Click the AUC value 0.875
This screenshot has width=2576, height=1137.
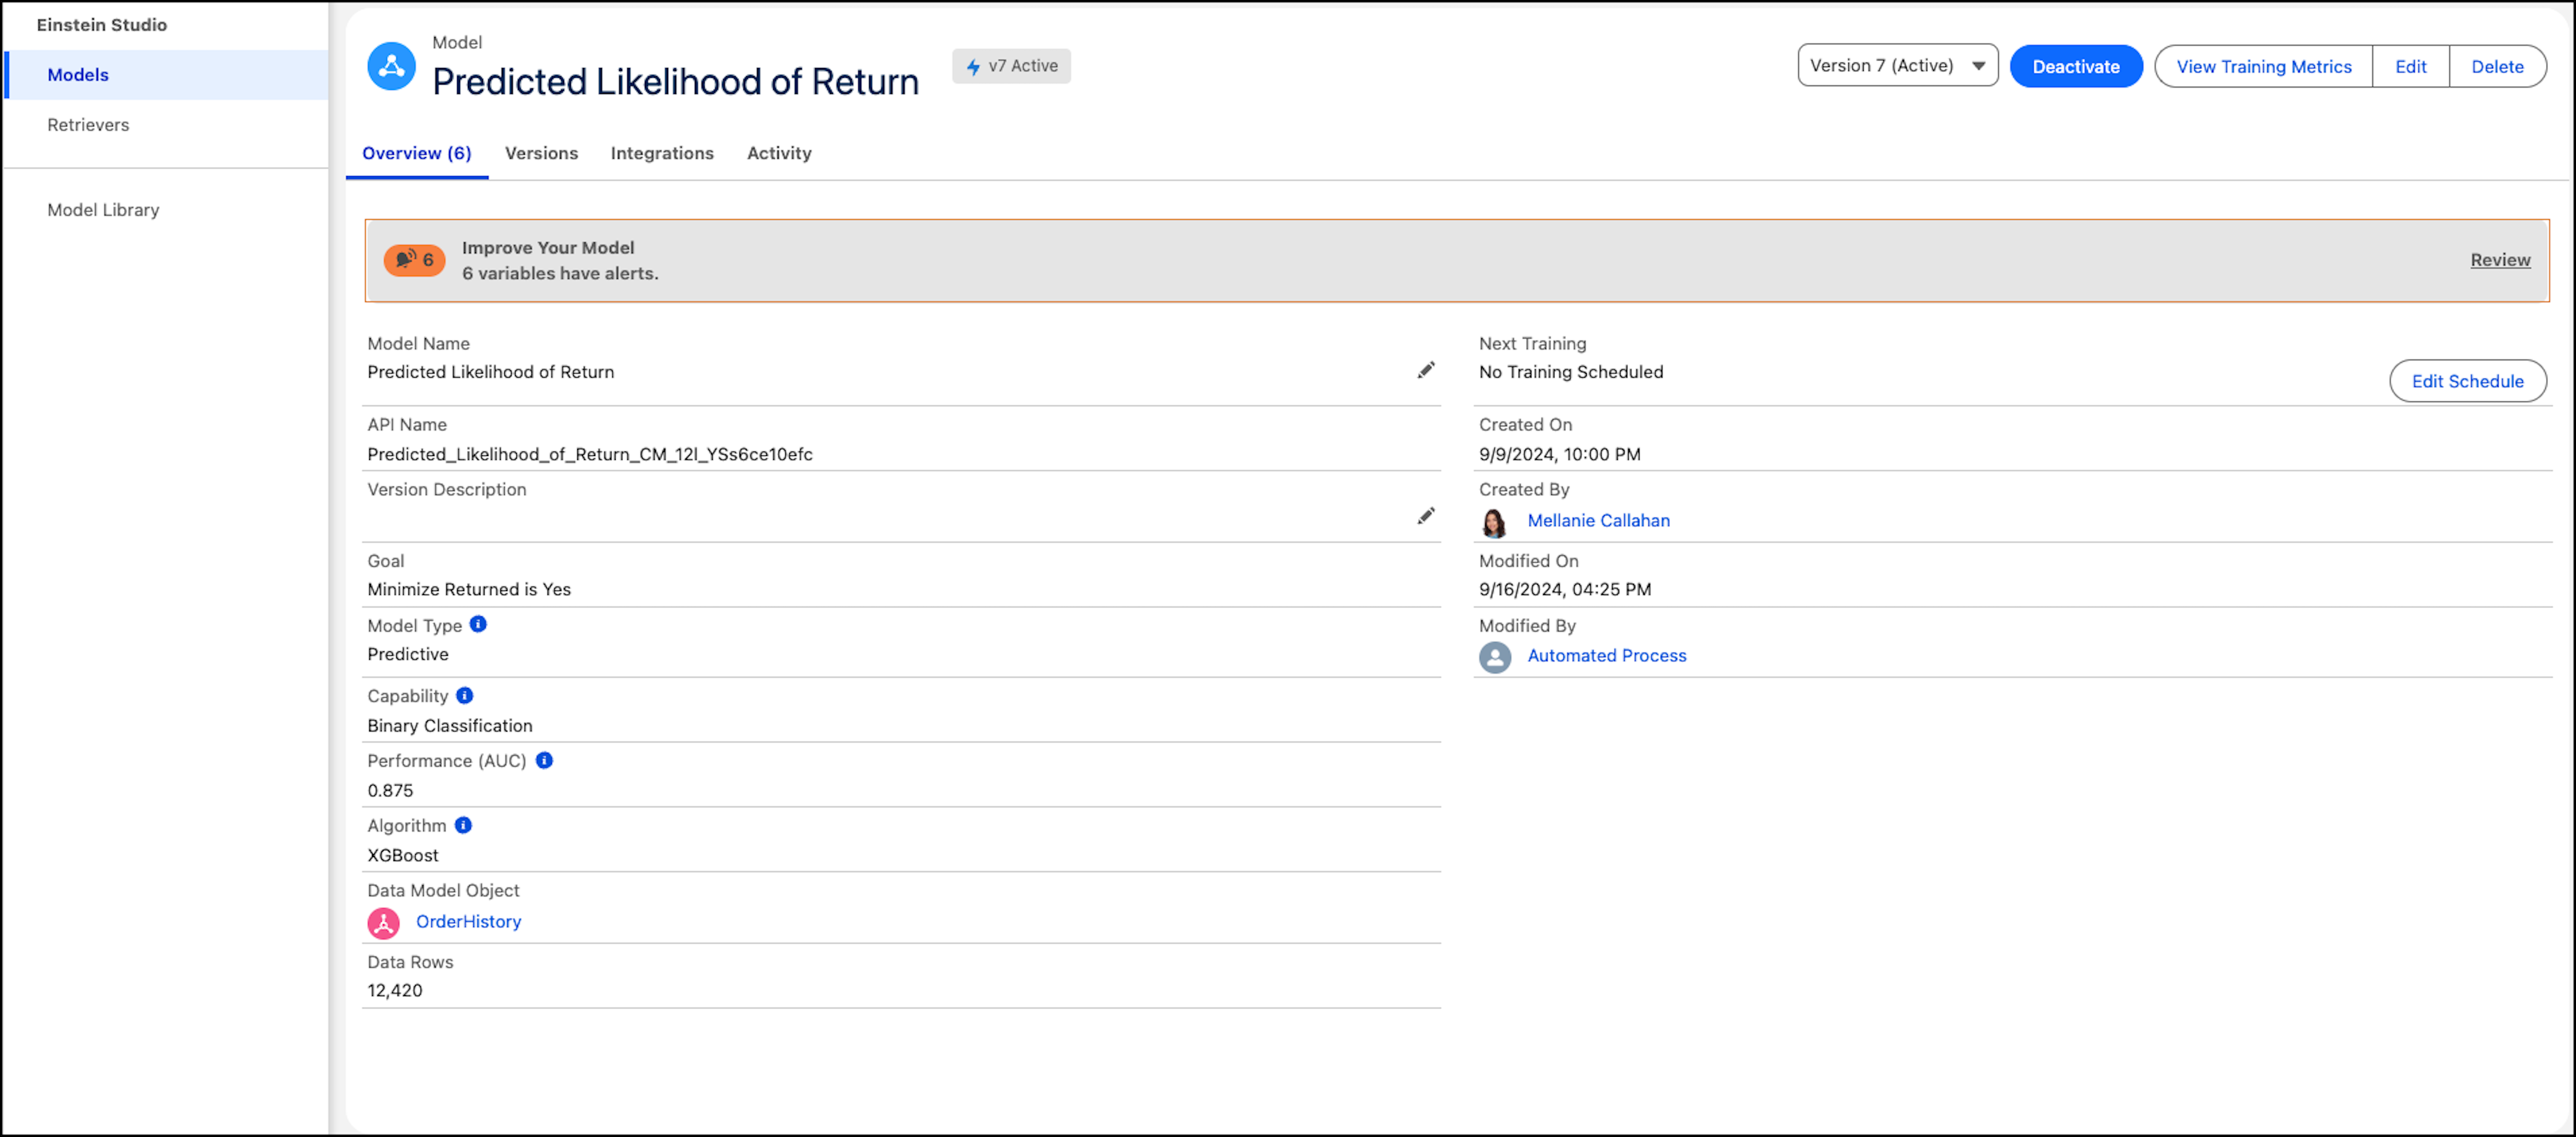pyautogui.click(x=390, y=791)
